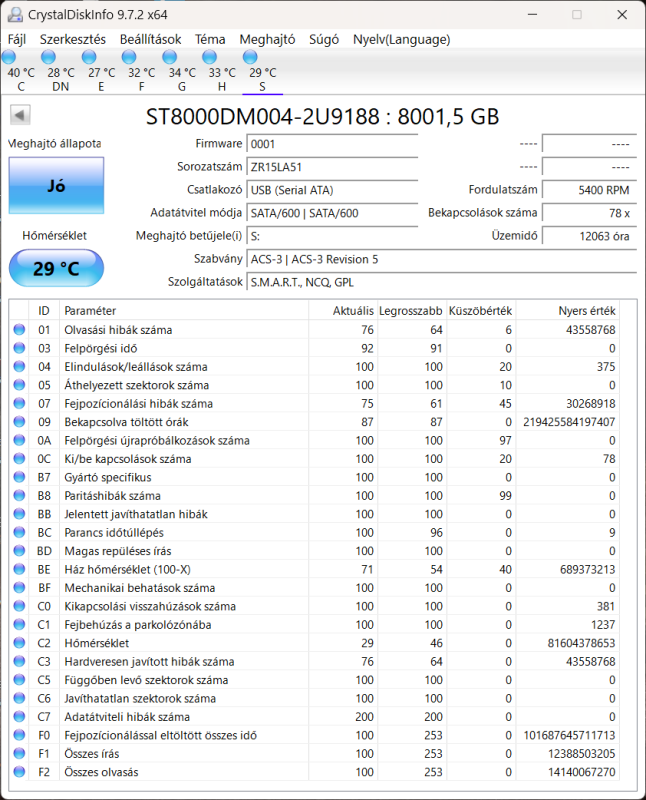The height and width of the screenshot is (800, 646).
Task: Minimize the CrystalDiskInfo window
Action: 532,14
